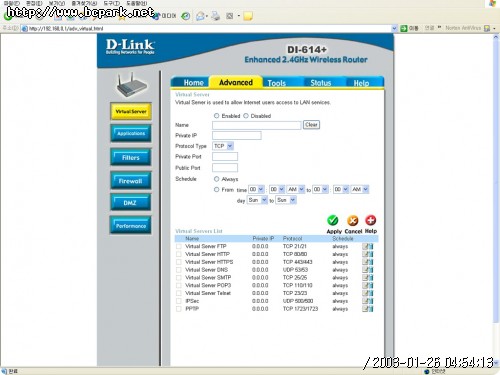
Task: Open the browser 파일(F) menu
Action: click(x=12, y=3)
